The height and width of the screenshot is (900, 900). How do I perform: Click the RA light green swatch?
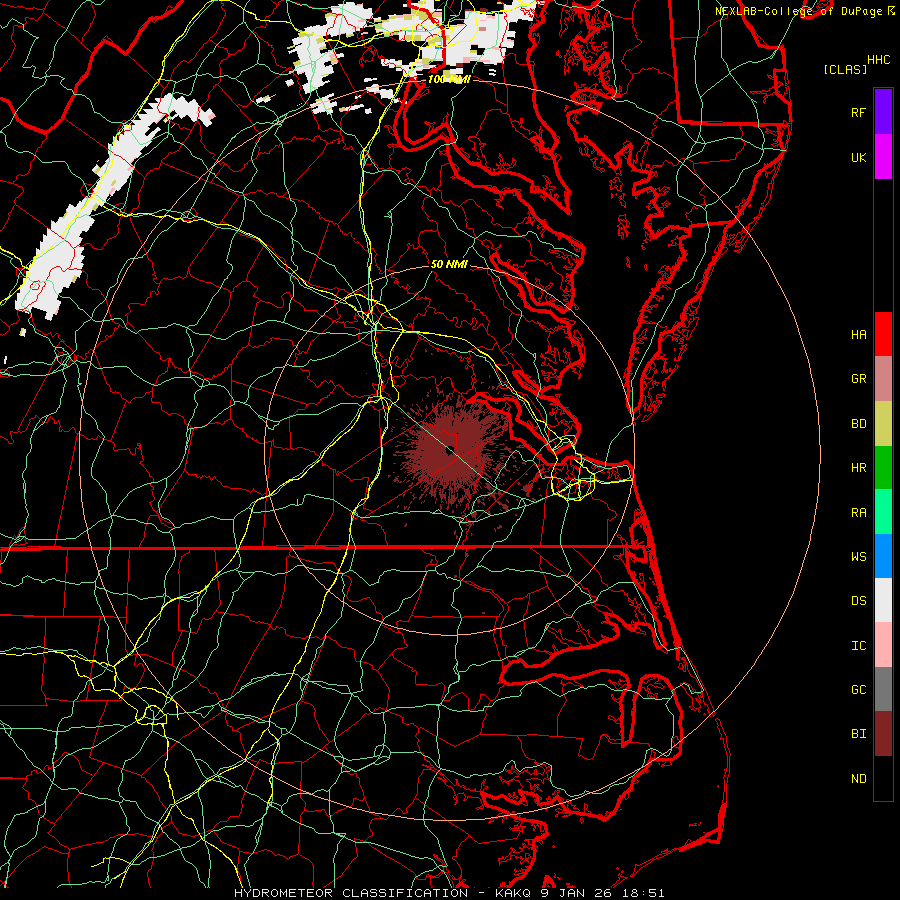coord(883,512)
